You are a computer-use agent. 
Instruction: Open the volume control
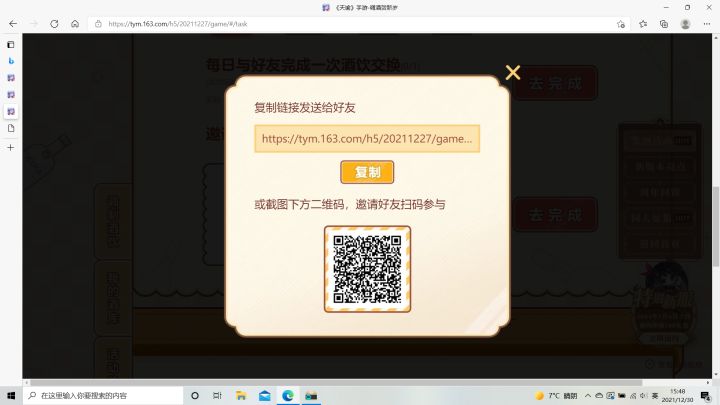[643, 395]
